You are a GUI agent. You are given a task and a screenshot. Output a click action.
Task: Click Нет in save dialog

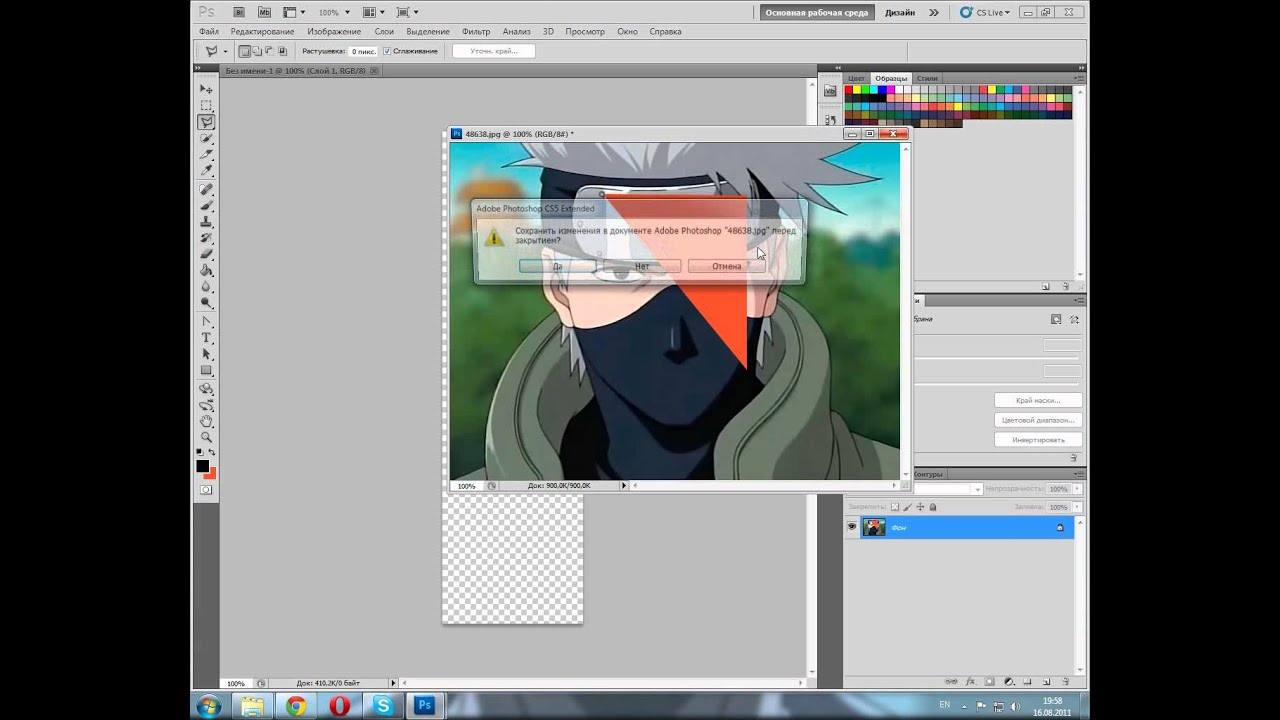(x=642, y=266)
